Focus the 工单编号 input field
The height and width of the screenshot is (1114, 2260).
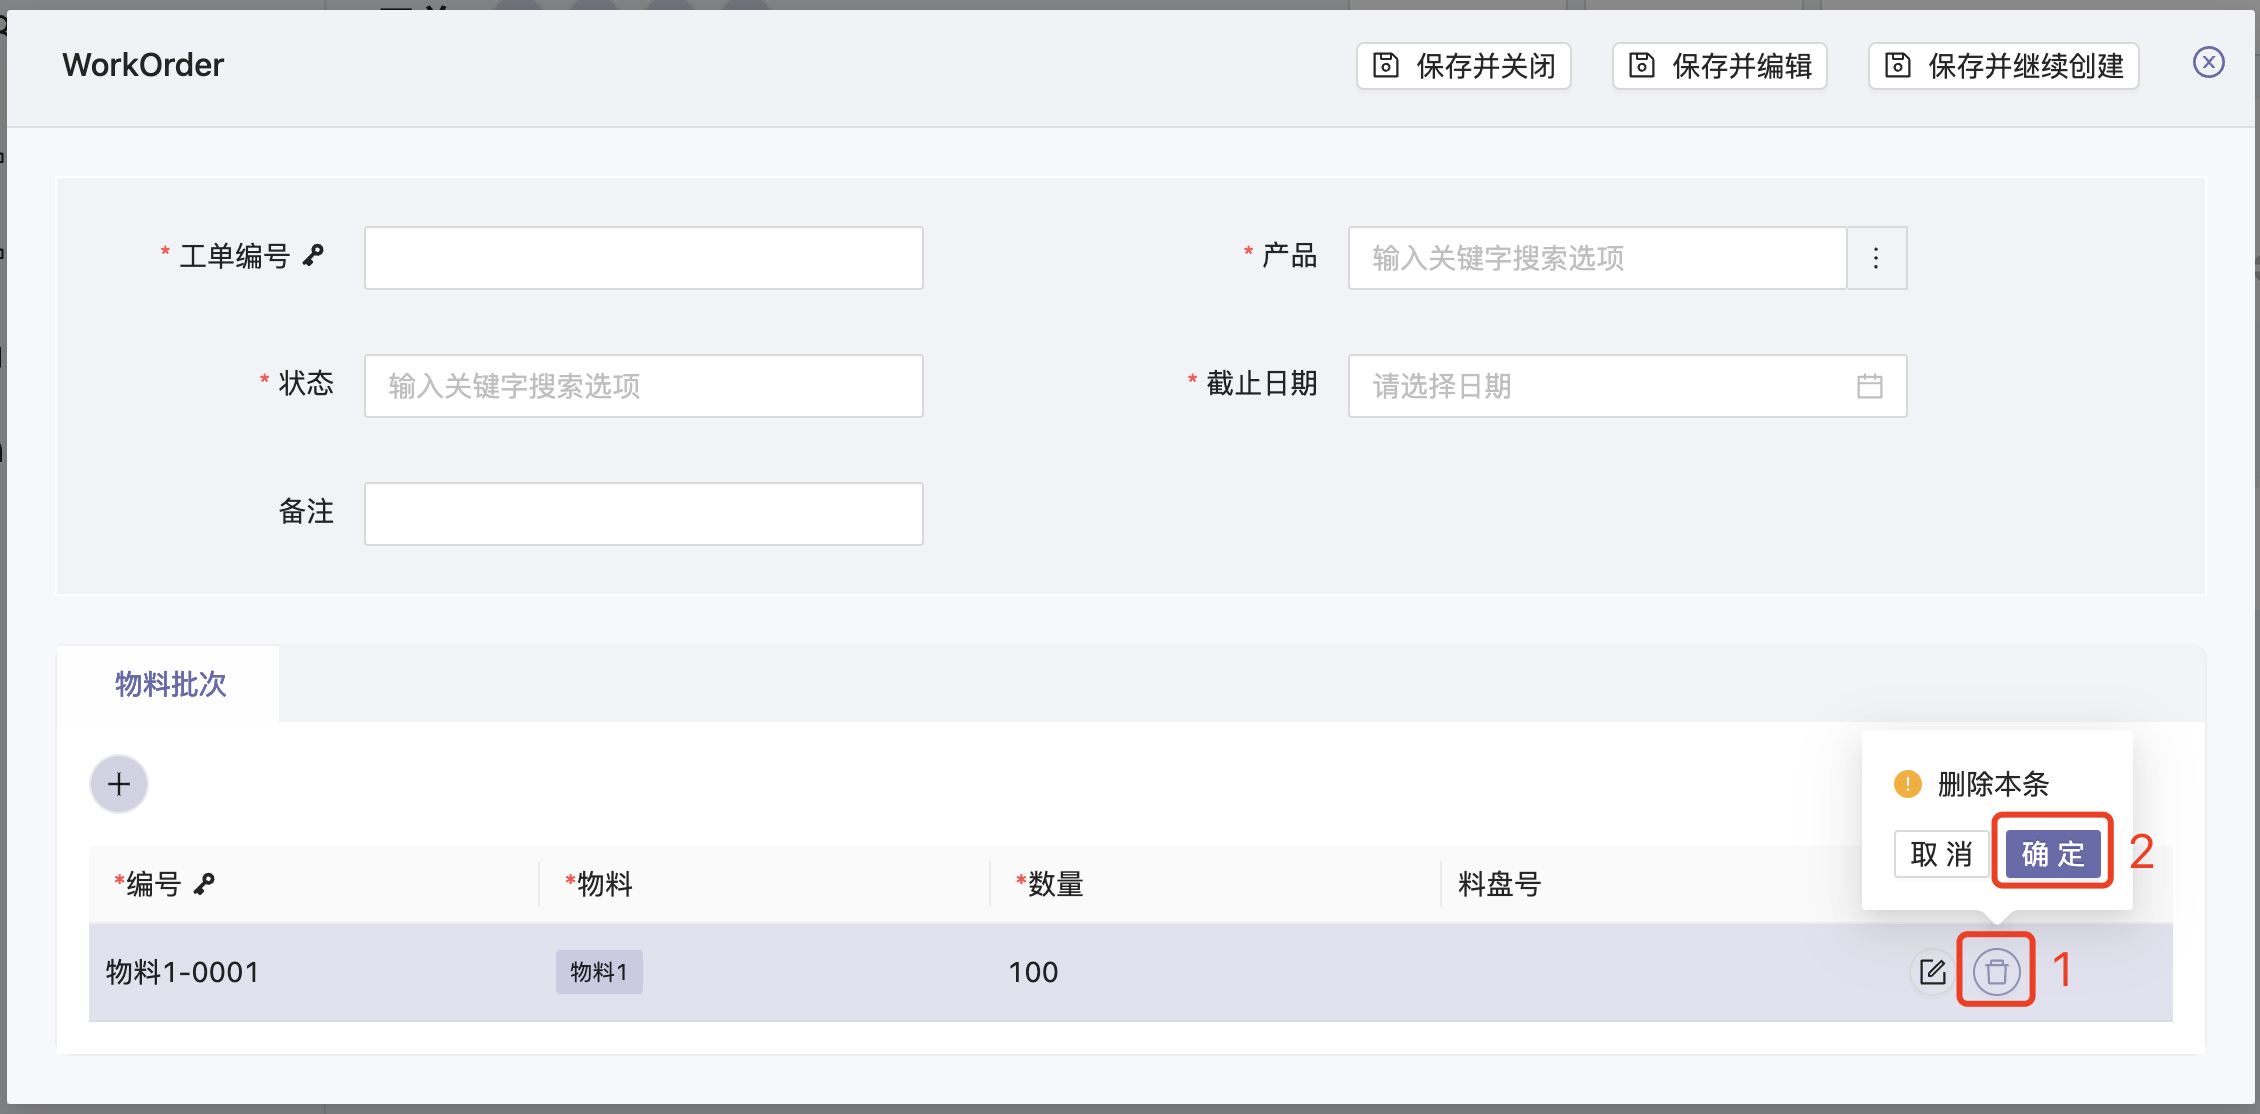(643, 258)
